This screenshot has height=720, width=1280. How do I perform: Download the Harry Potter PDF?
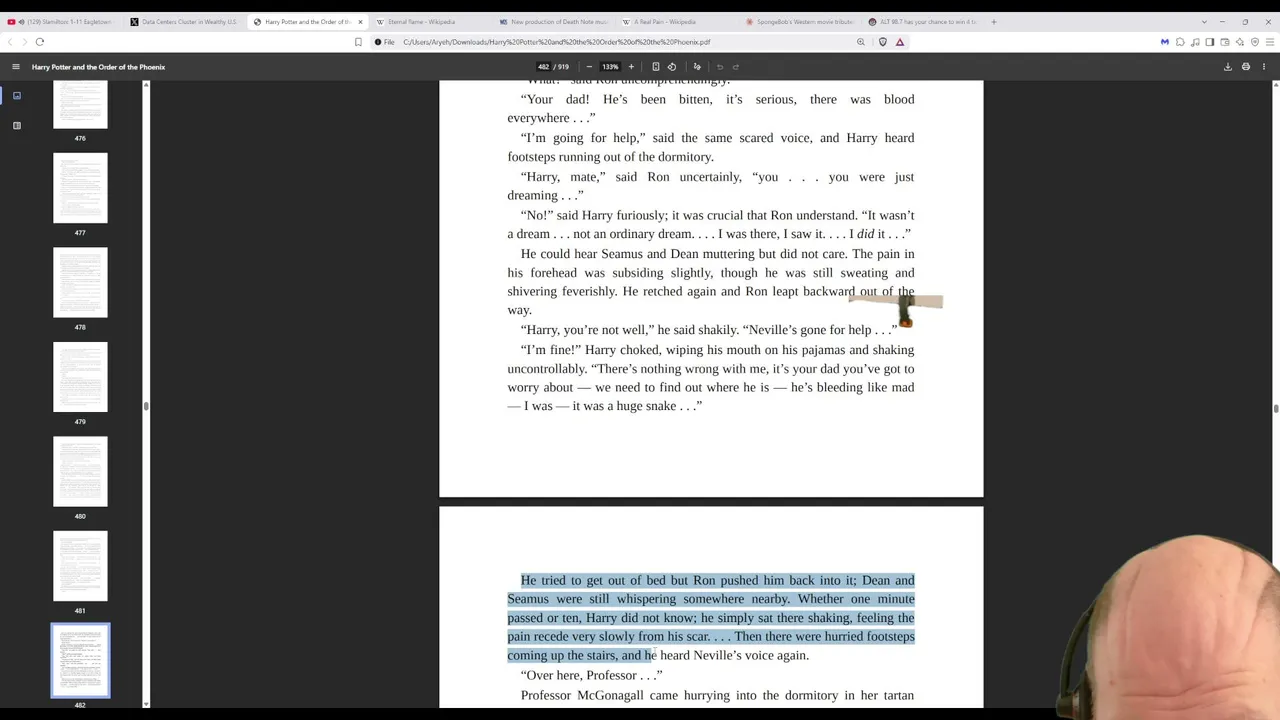tap(1228, 67)
